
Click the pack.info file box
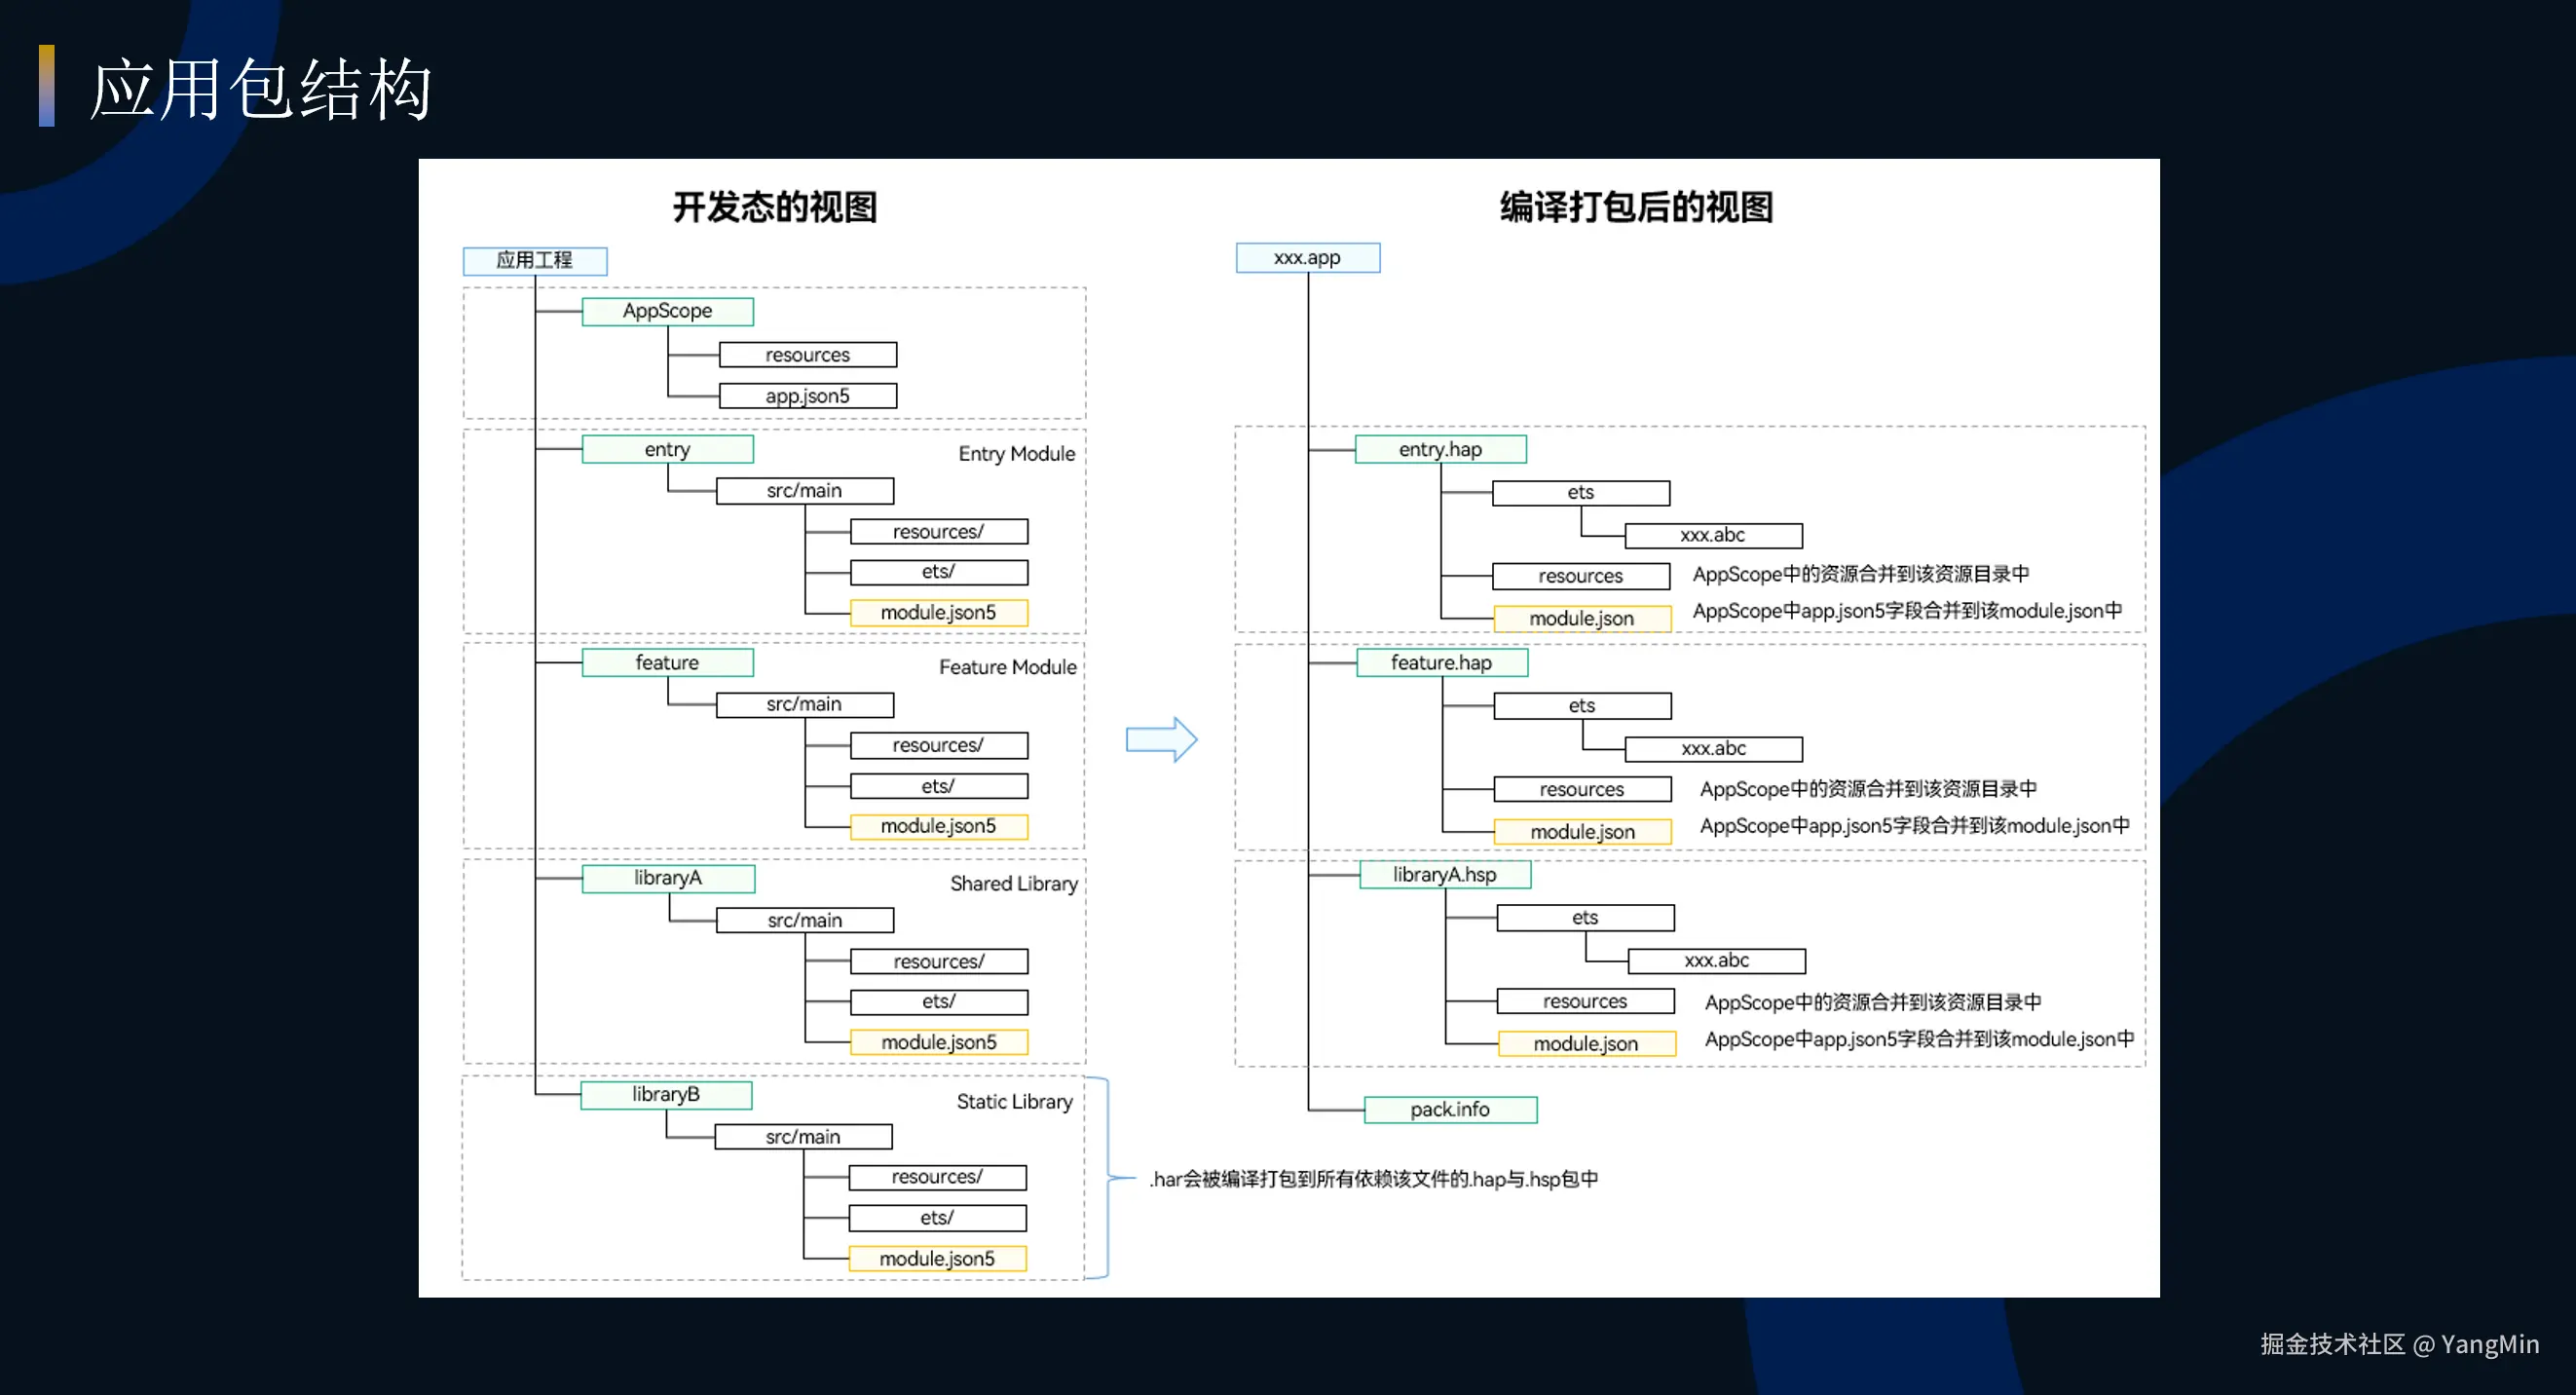point(1450,1110)
